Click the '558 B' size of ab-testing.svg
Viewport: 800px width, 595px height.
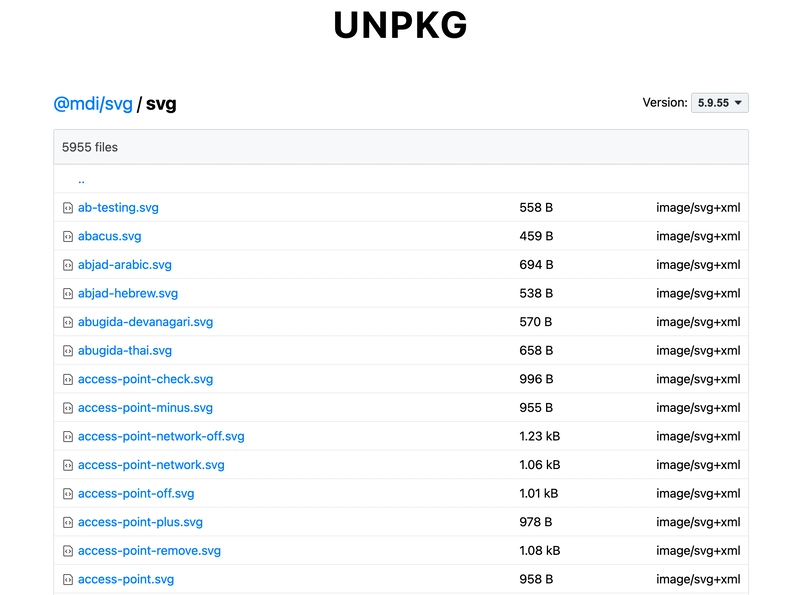pos(536,208)
